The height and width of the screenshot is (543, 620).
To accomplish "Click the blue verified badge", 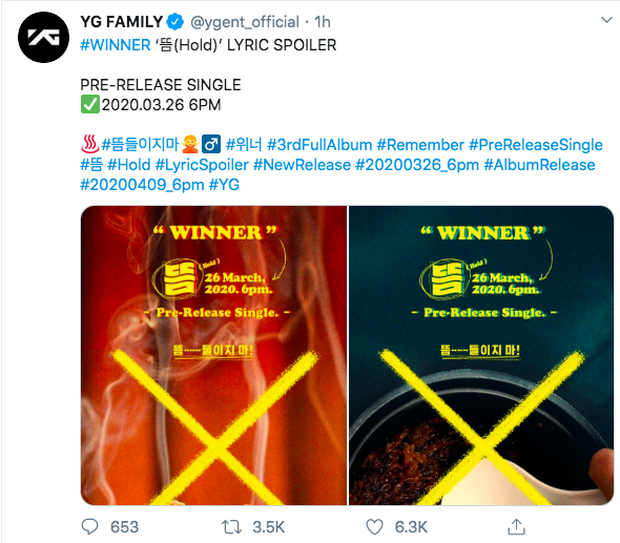I will tap(175, 22).
